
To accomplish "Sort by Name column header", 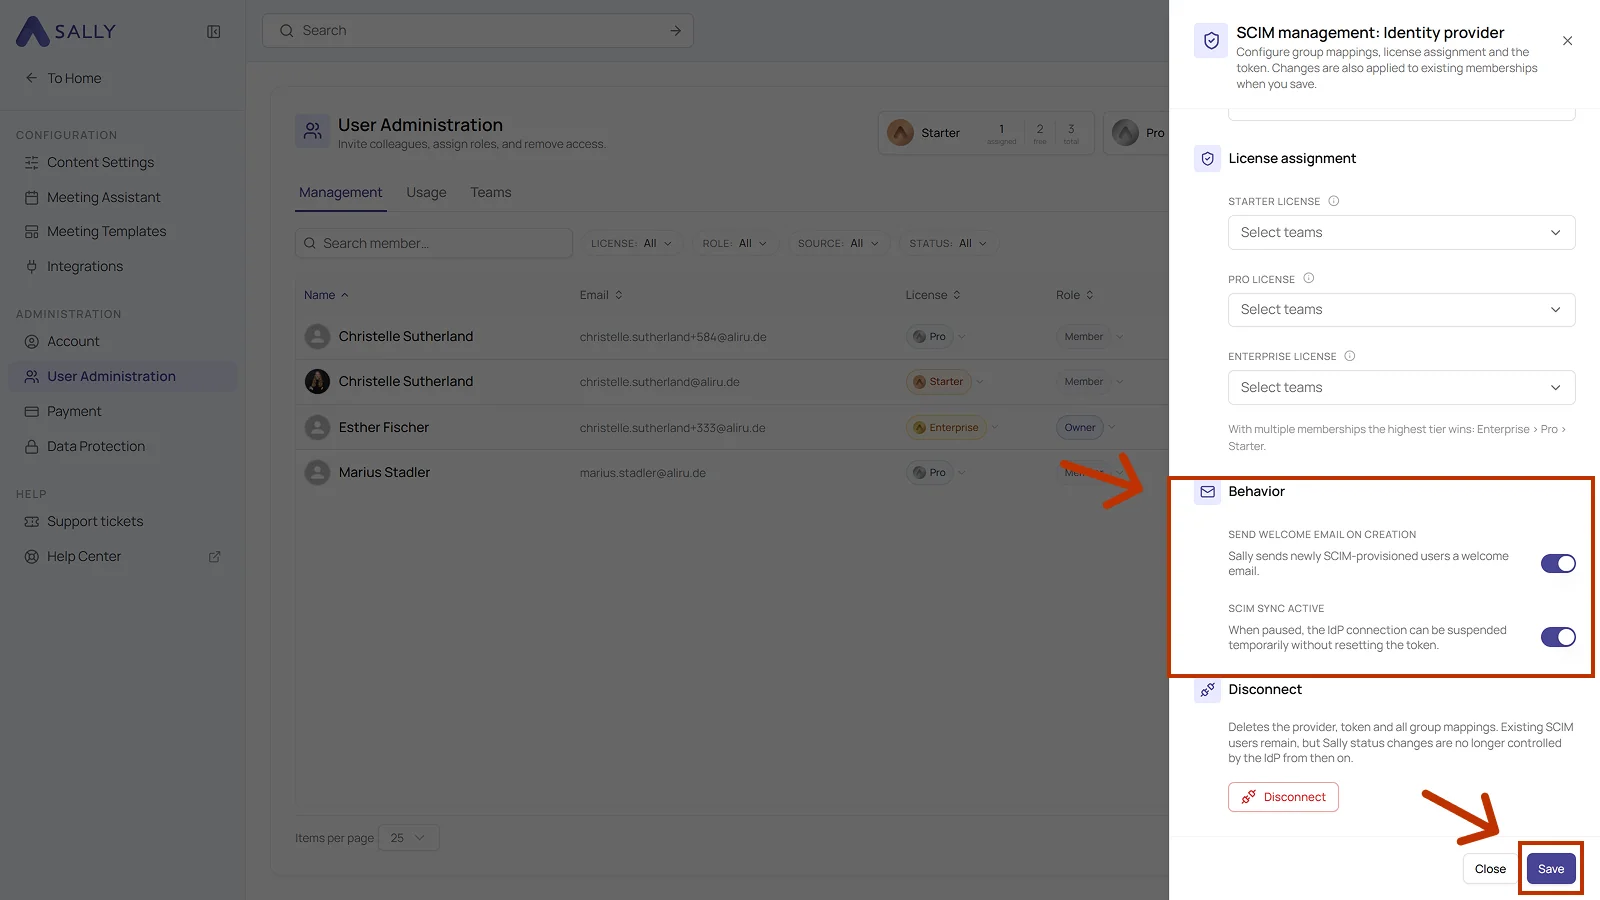I will click(x=326, y=295).
